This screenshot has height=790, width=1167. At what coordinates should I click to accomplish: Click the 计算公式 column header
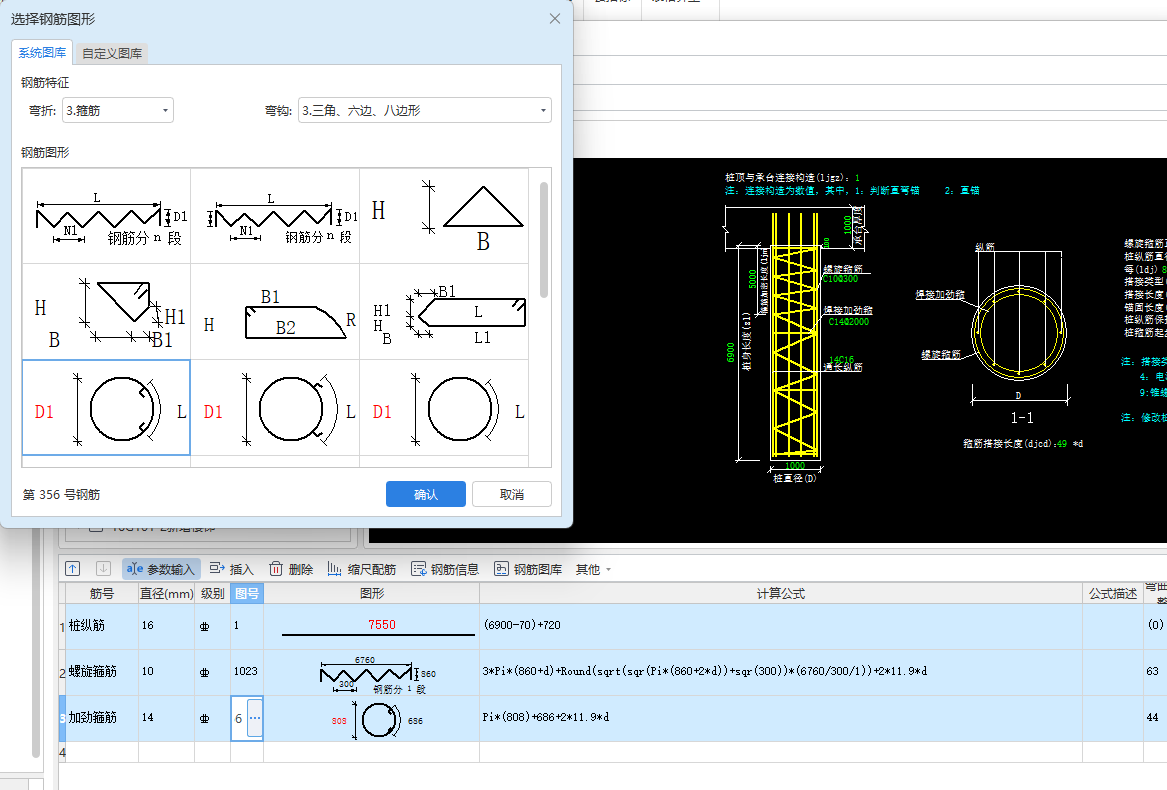pyautogui.click(x=781, y=593)
